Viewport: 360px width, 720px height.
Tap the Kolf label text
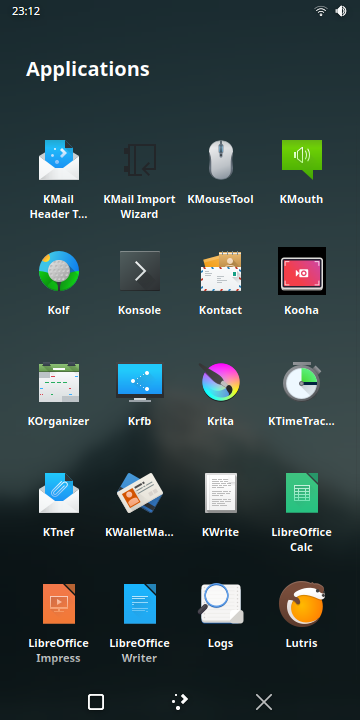tap(59, 310)
